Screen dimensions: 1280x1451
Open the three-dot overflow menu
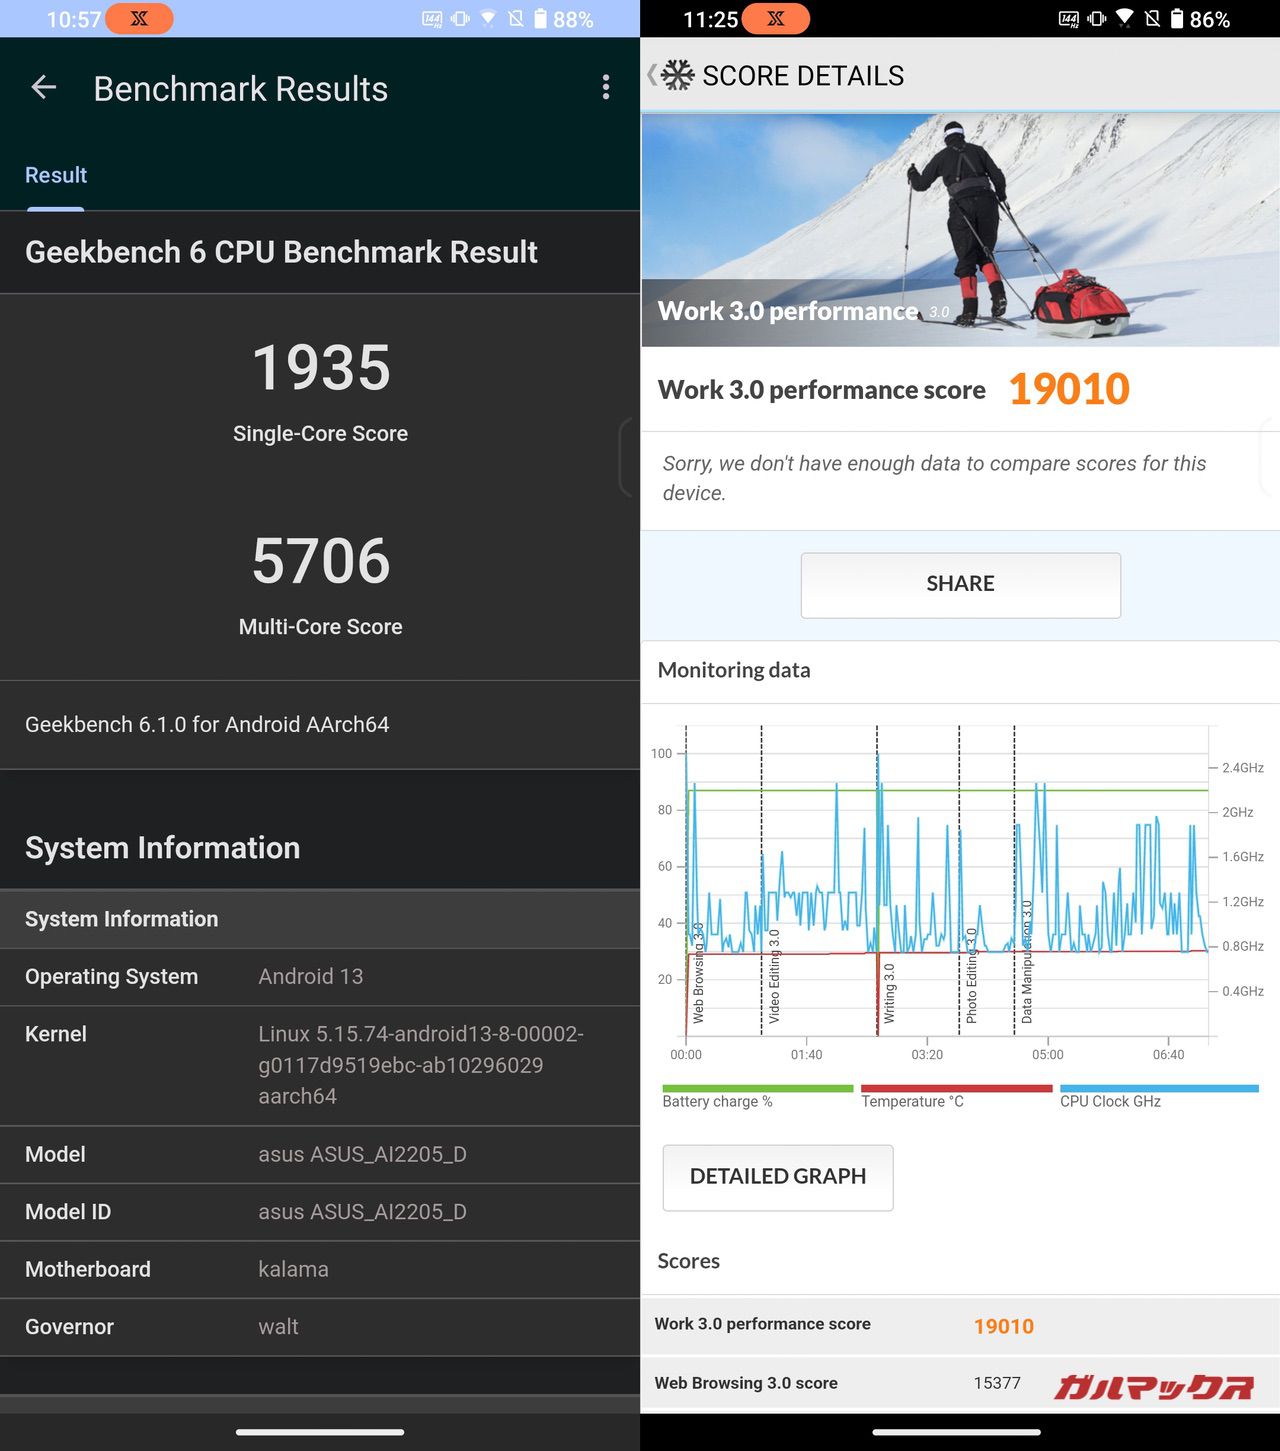click(x=605, y=88)
